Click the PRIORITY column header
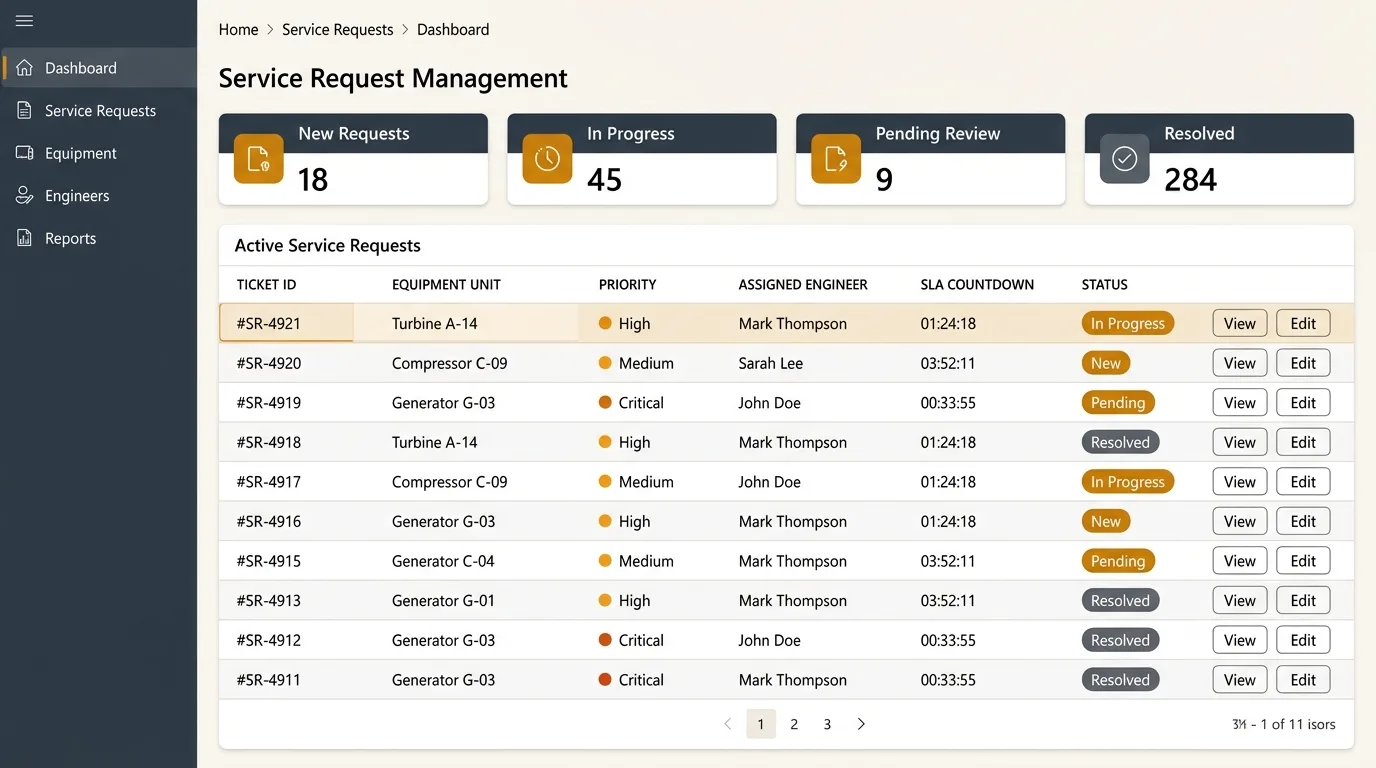 pos(627,285)
